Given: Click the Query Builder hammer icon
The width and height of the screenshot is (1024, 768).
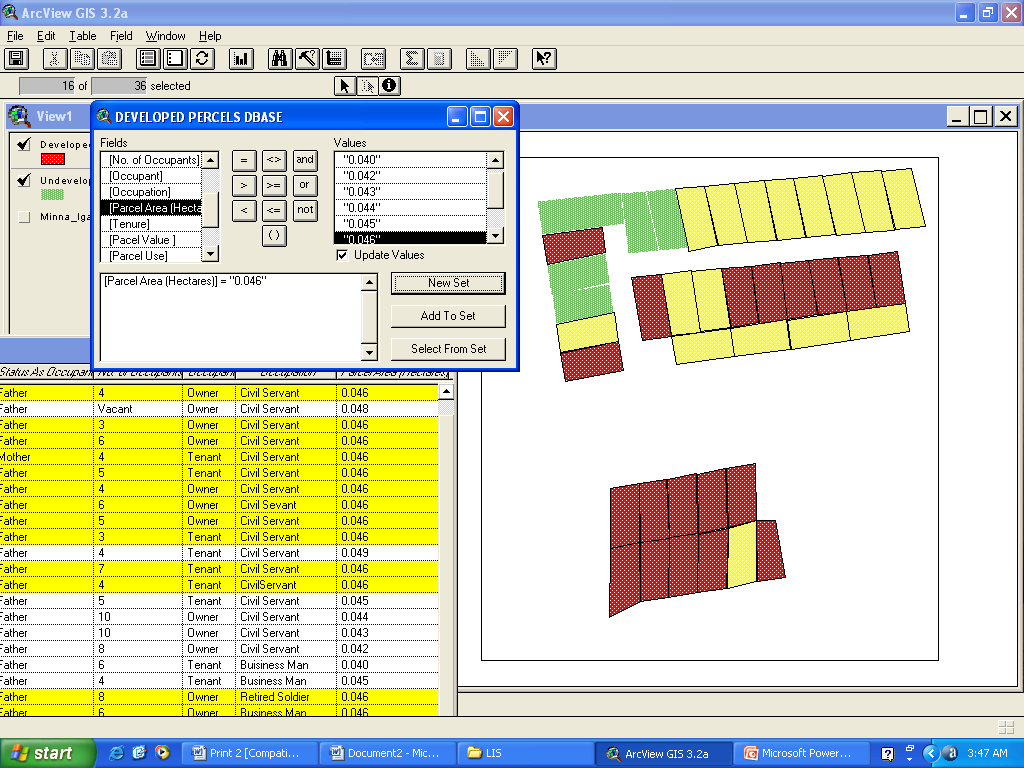Looking at the screenshot, I should (307, 58).
